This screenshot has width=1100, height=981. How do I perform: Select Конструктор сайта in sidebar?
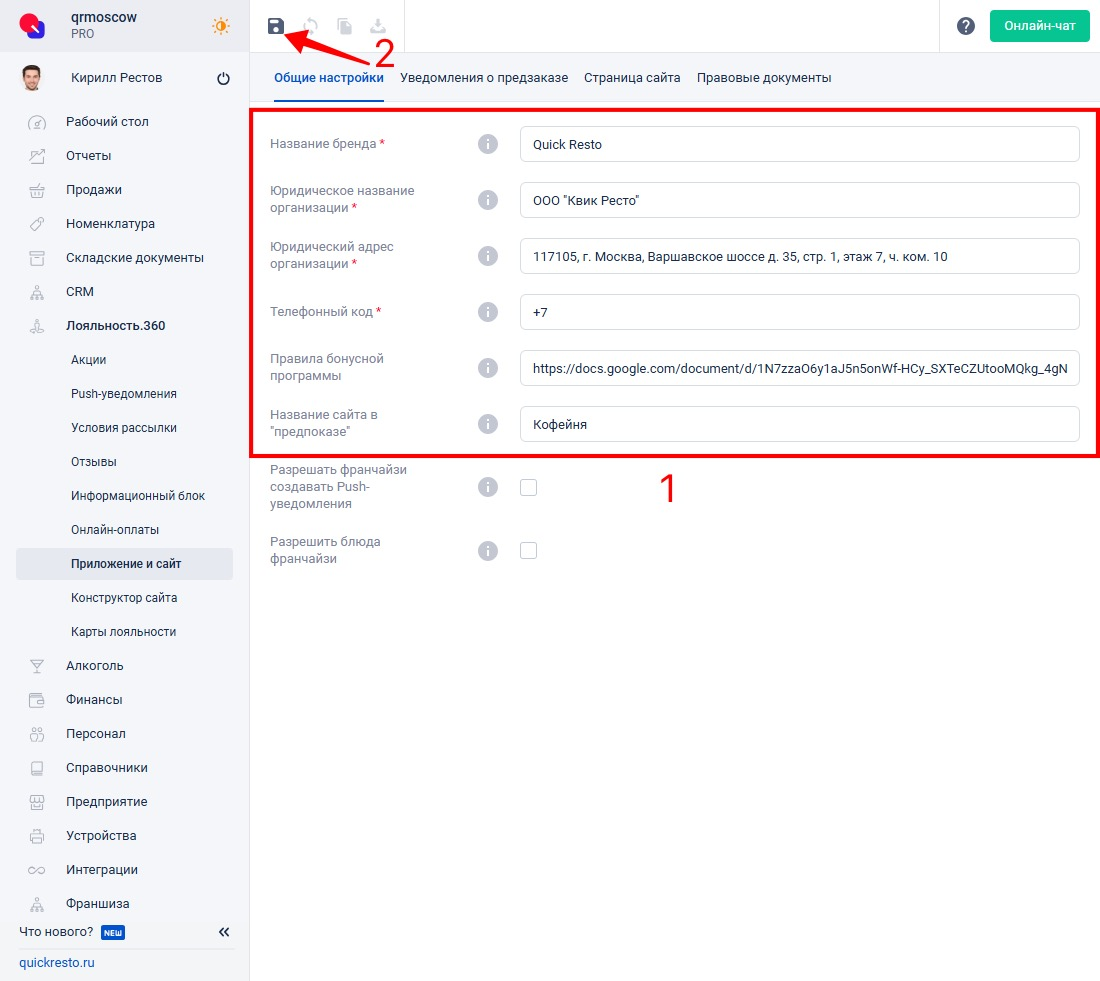click(124, 598)
